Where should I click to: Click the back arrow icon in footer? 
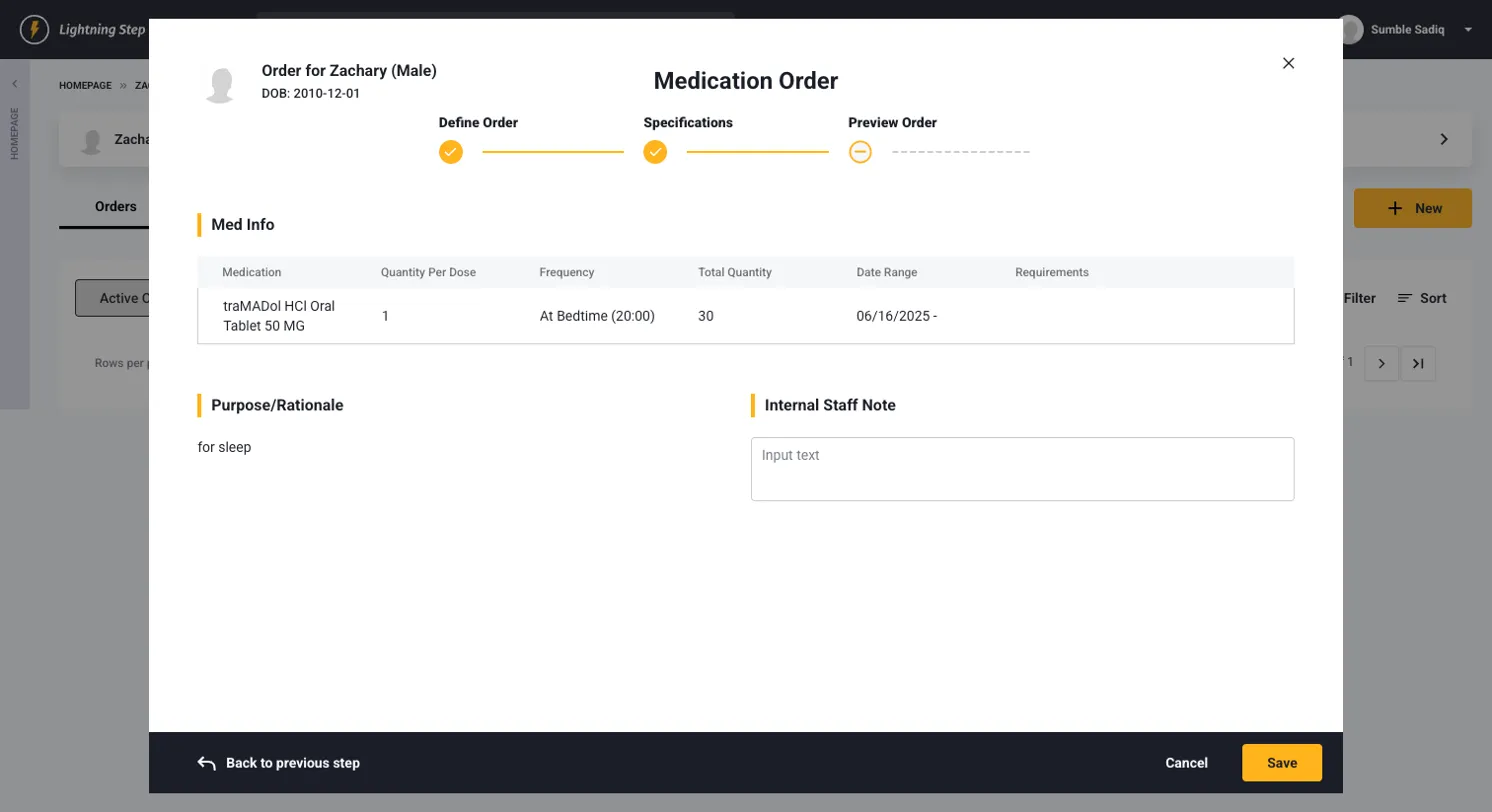pos(207,763)
